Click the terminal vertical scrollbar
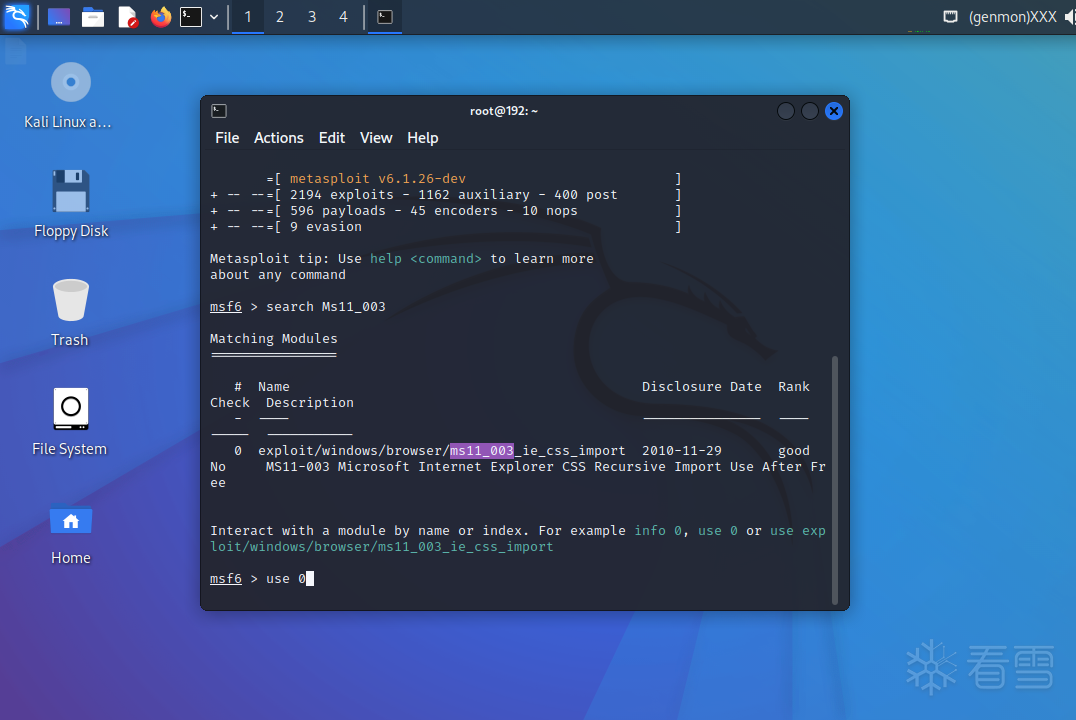The height and width of the screenshot is (720, 1076). tap(834, 480)
